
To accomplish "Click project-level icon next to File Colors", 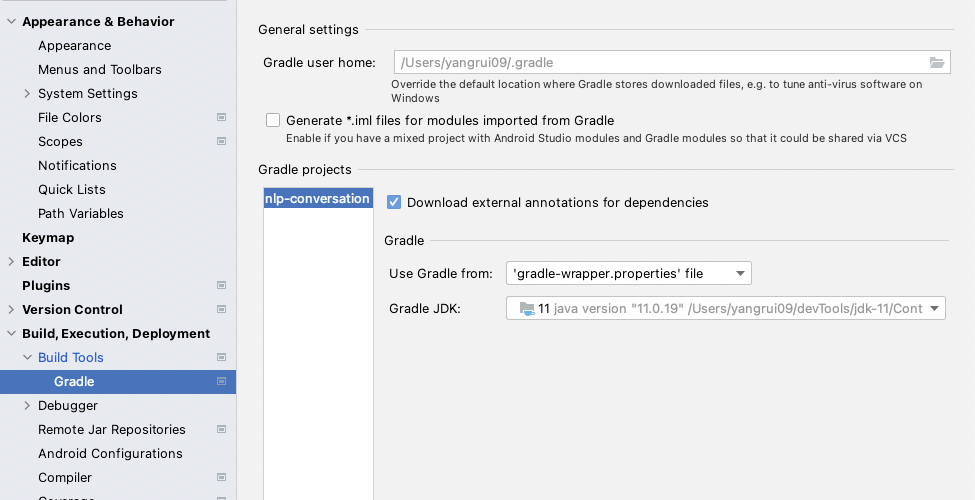I will [221, 118].
